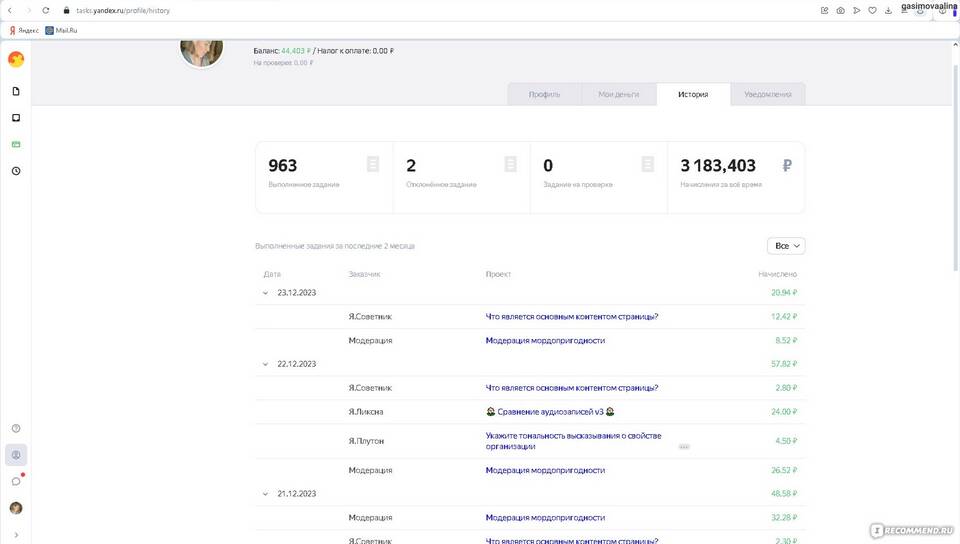Switch to the Уведомления tab
960x544 pixels.
tap(768, 94)
